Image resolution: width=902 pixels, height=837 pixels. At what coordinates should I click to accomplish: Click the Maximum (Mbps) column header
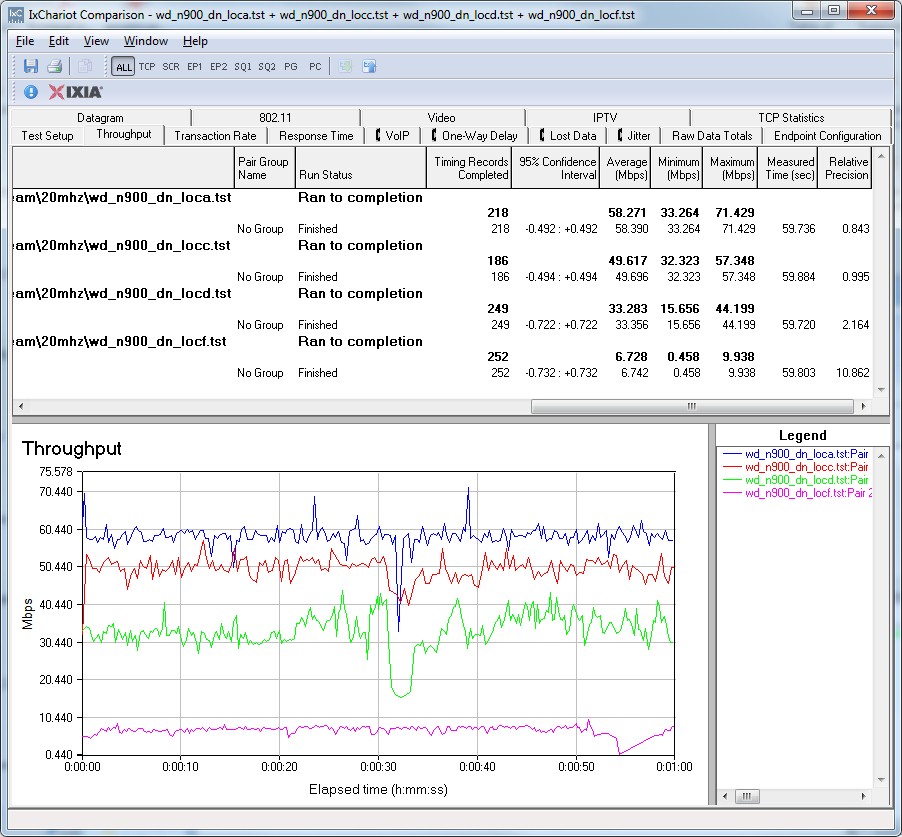coord(730,168)
